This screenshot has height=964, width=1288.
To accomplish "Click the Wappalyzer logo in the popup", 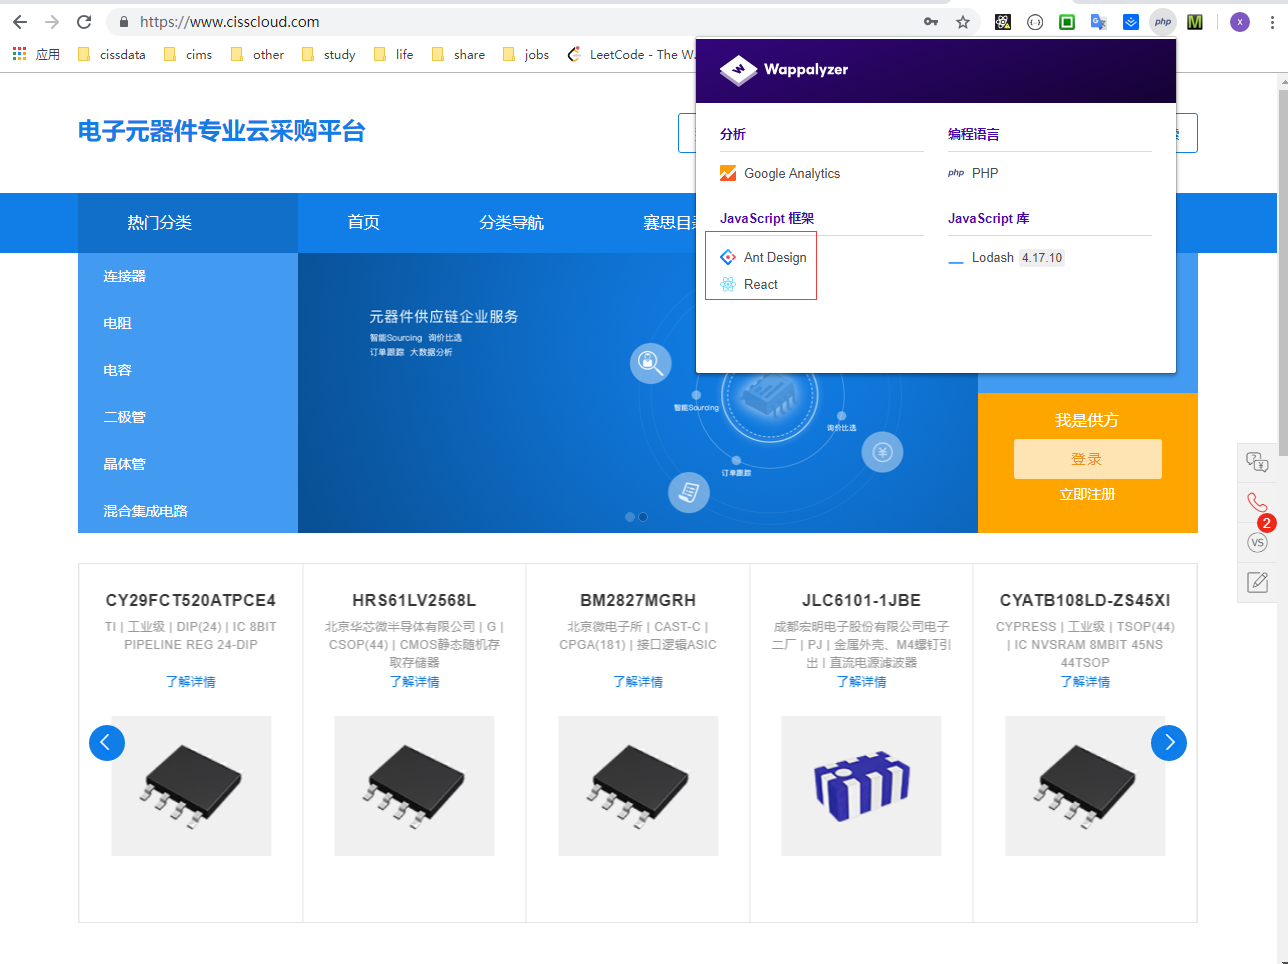I will 784,70.
